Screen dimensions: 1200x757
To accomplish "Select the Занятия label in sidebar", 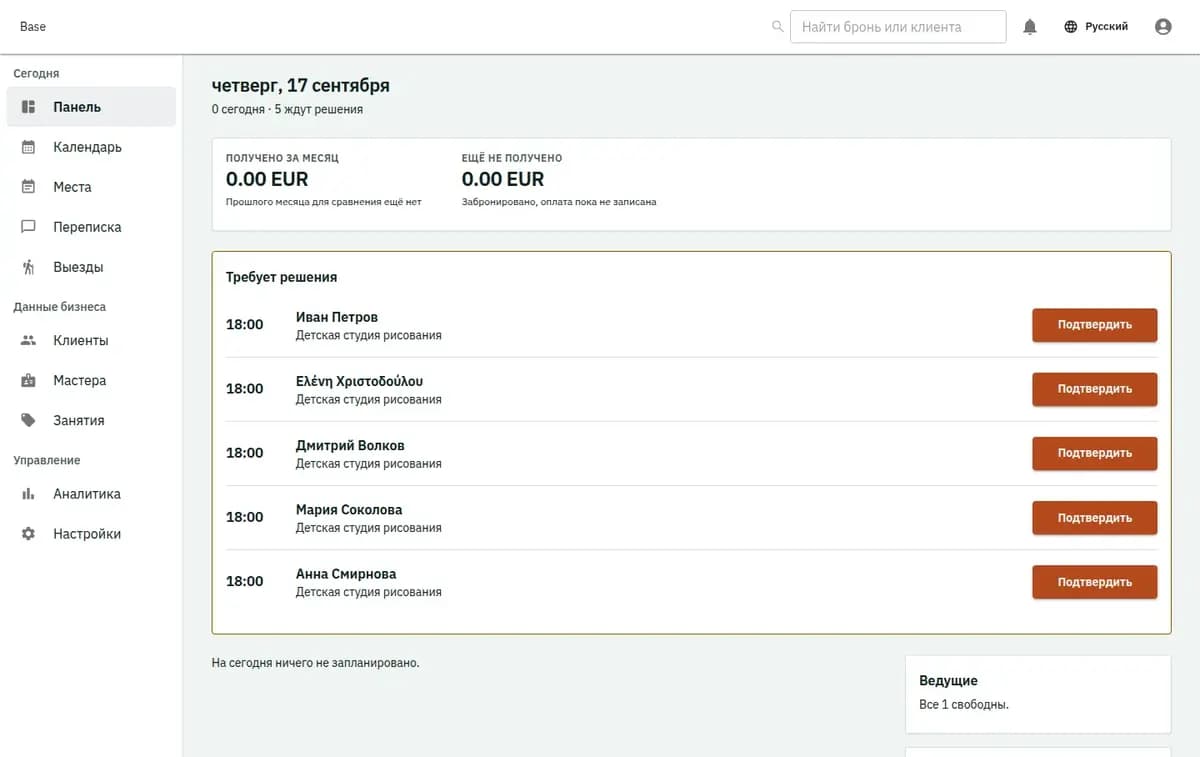I will coord(79,420).
